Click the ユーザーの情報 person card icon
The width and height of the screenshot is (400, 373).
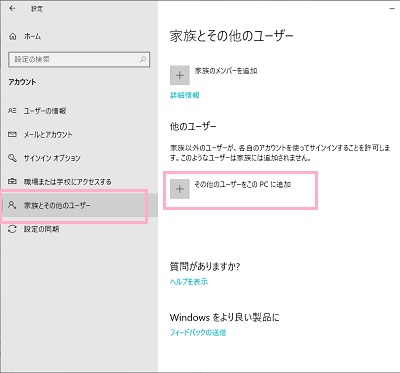coord(12,111)
